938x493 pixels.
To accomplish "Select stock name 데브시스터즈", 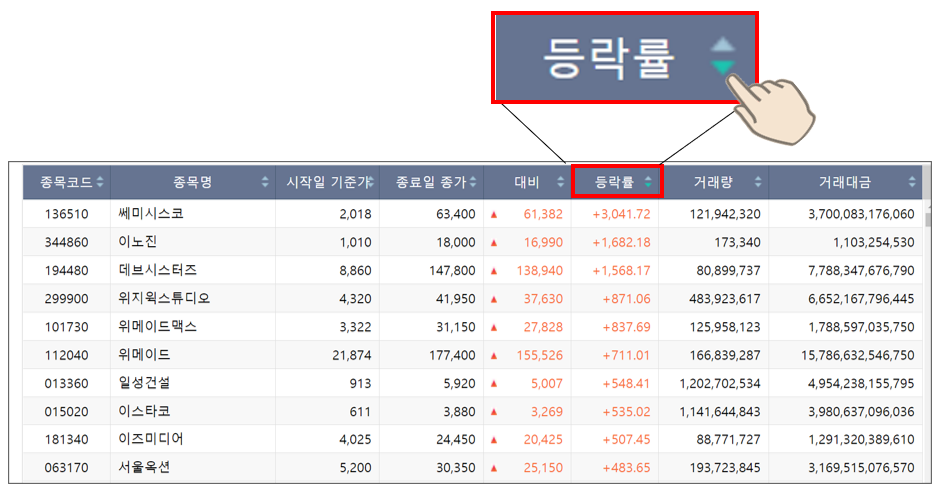I will 157,270.
